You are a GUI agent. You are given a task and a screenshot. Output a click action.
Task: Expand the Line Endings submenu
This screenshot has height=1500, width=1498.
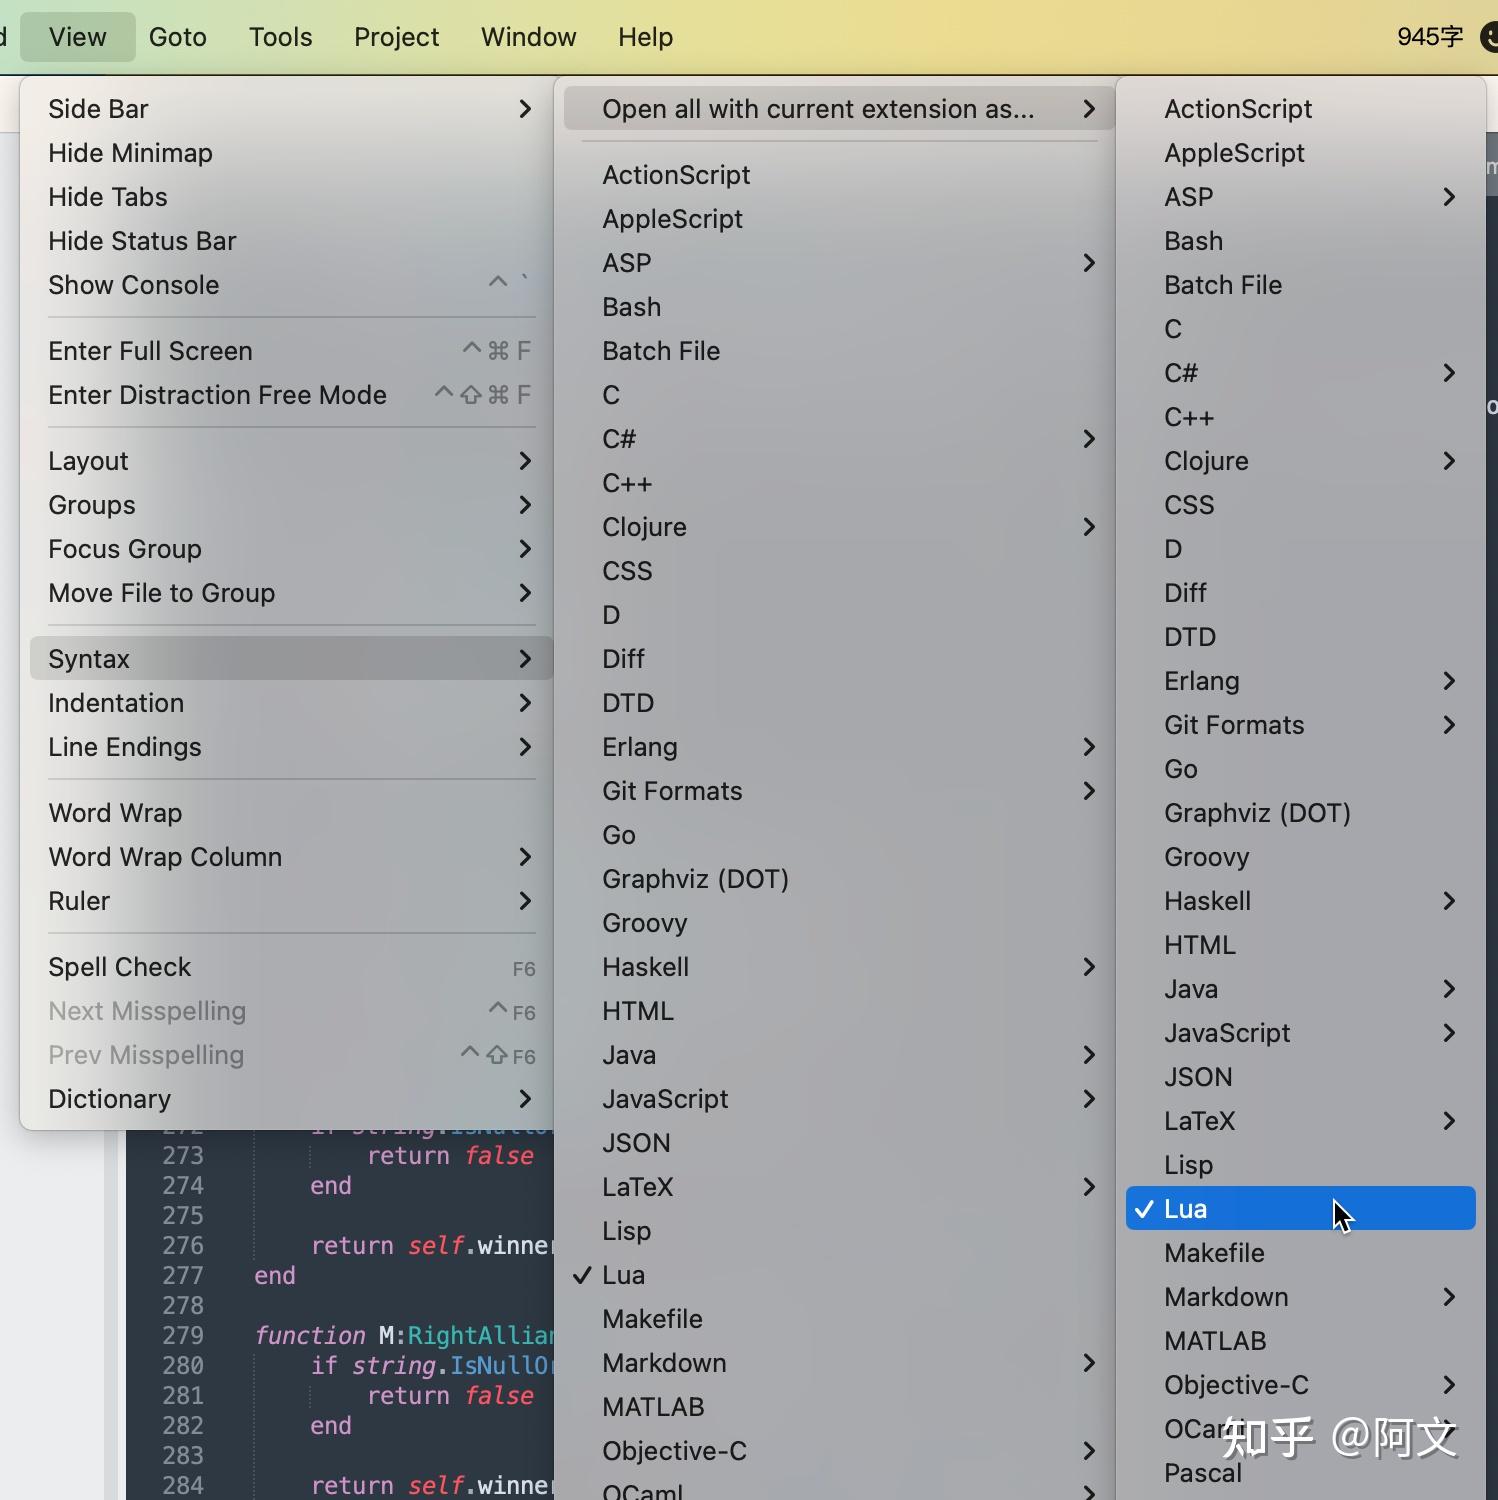(x=291, y=747)
